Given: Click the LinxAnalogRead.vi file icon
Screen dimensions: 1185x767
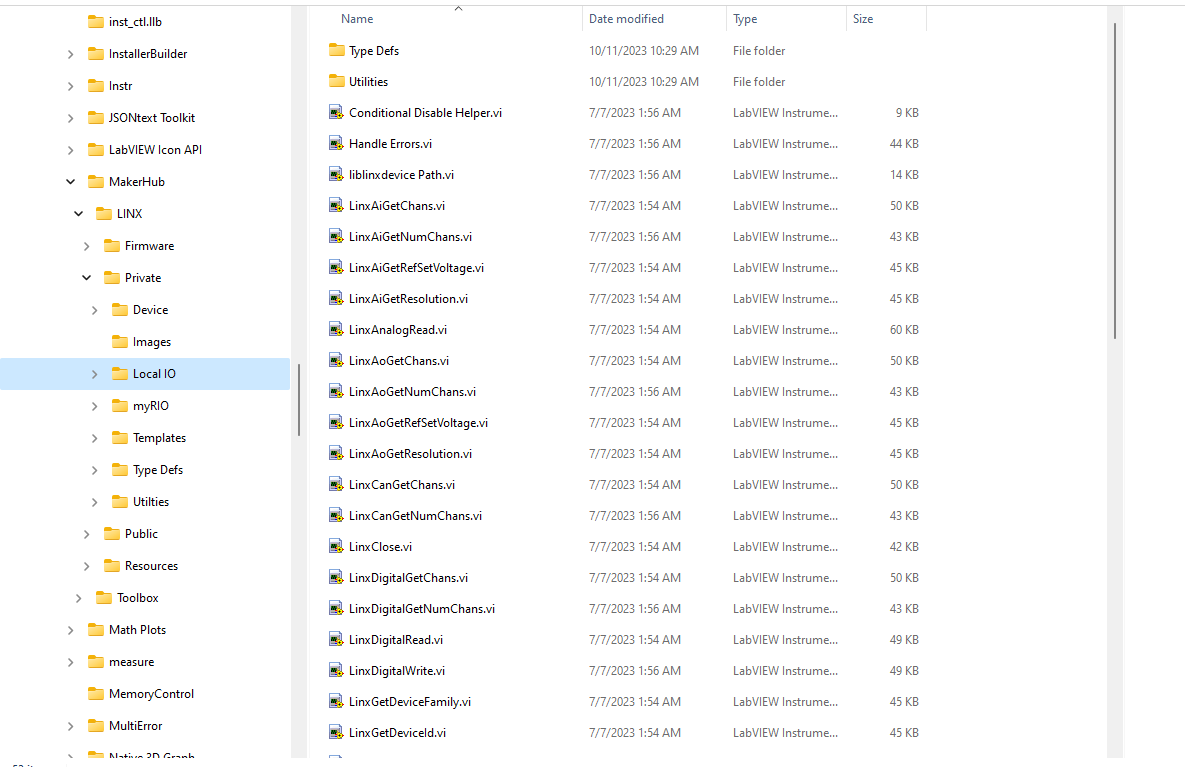Looking at the screenshot, I should coord(336,330).
